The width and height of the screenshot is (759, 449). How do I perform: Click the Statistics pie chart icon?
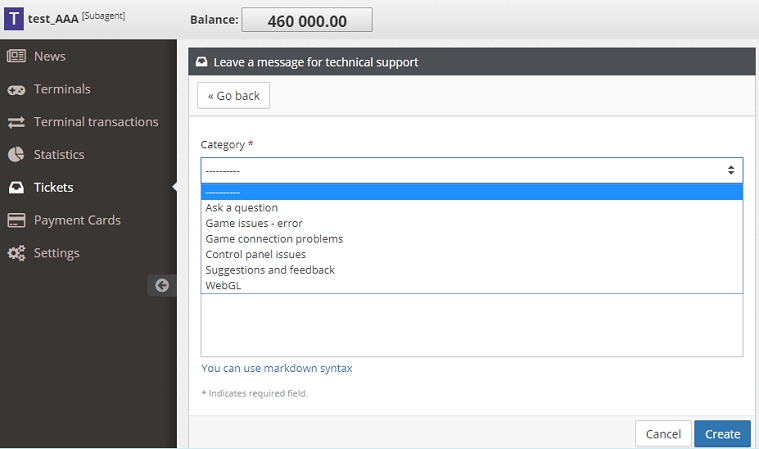pyautogui.click(x=16, y=155)
